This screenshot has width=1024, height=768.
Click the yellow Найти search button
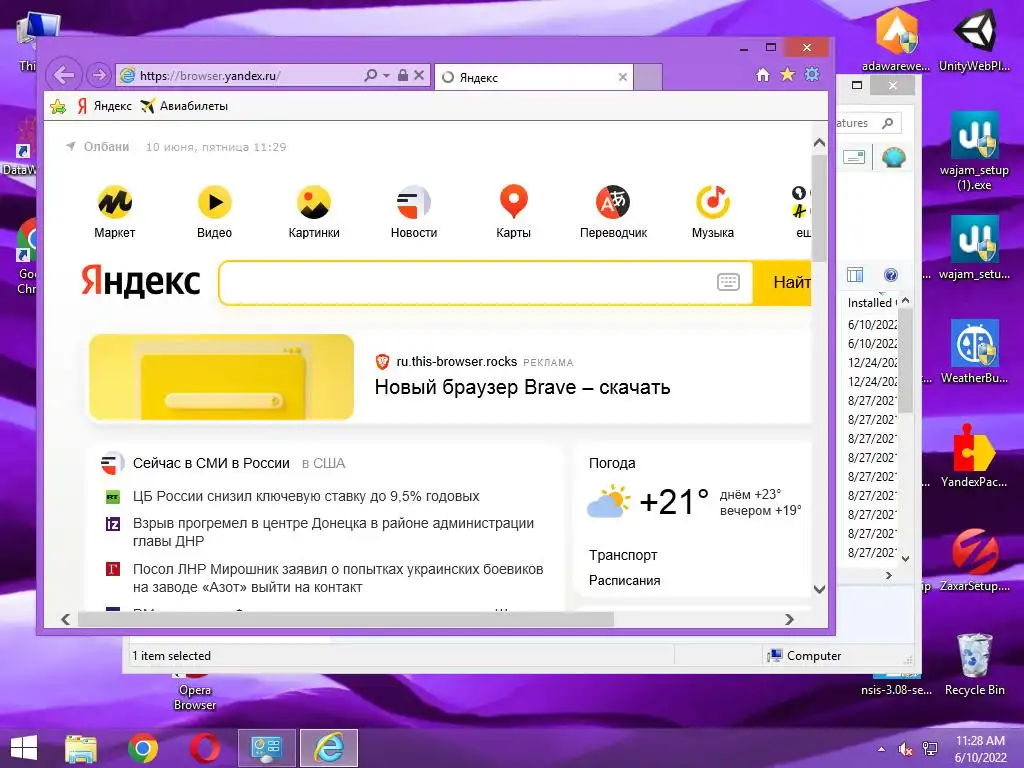click(x=782, y=283)
